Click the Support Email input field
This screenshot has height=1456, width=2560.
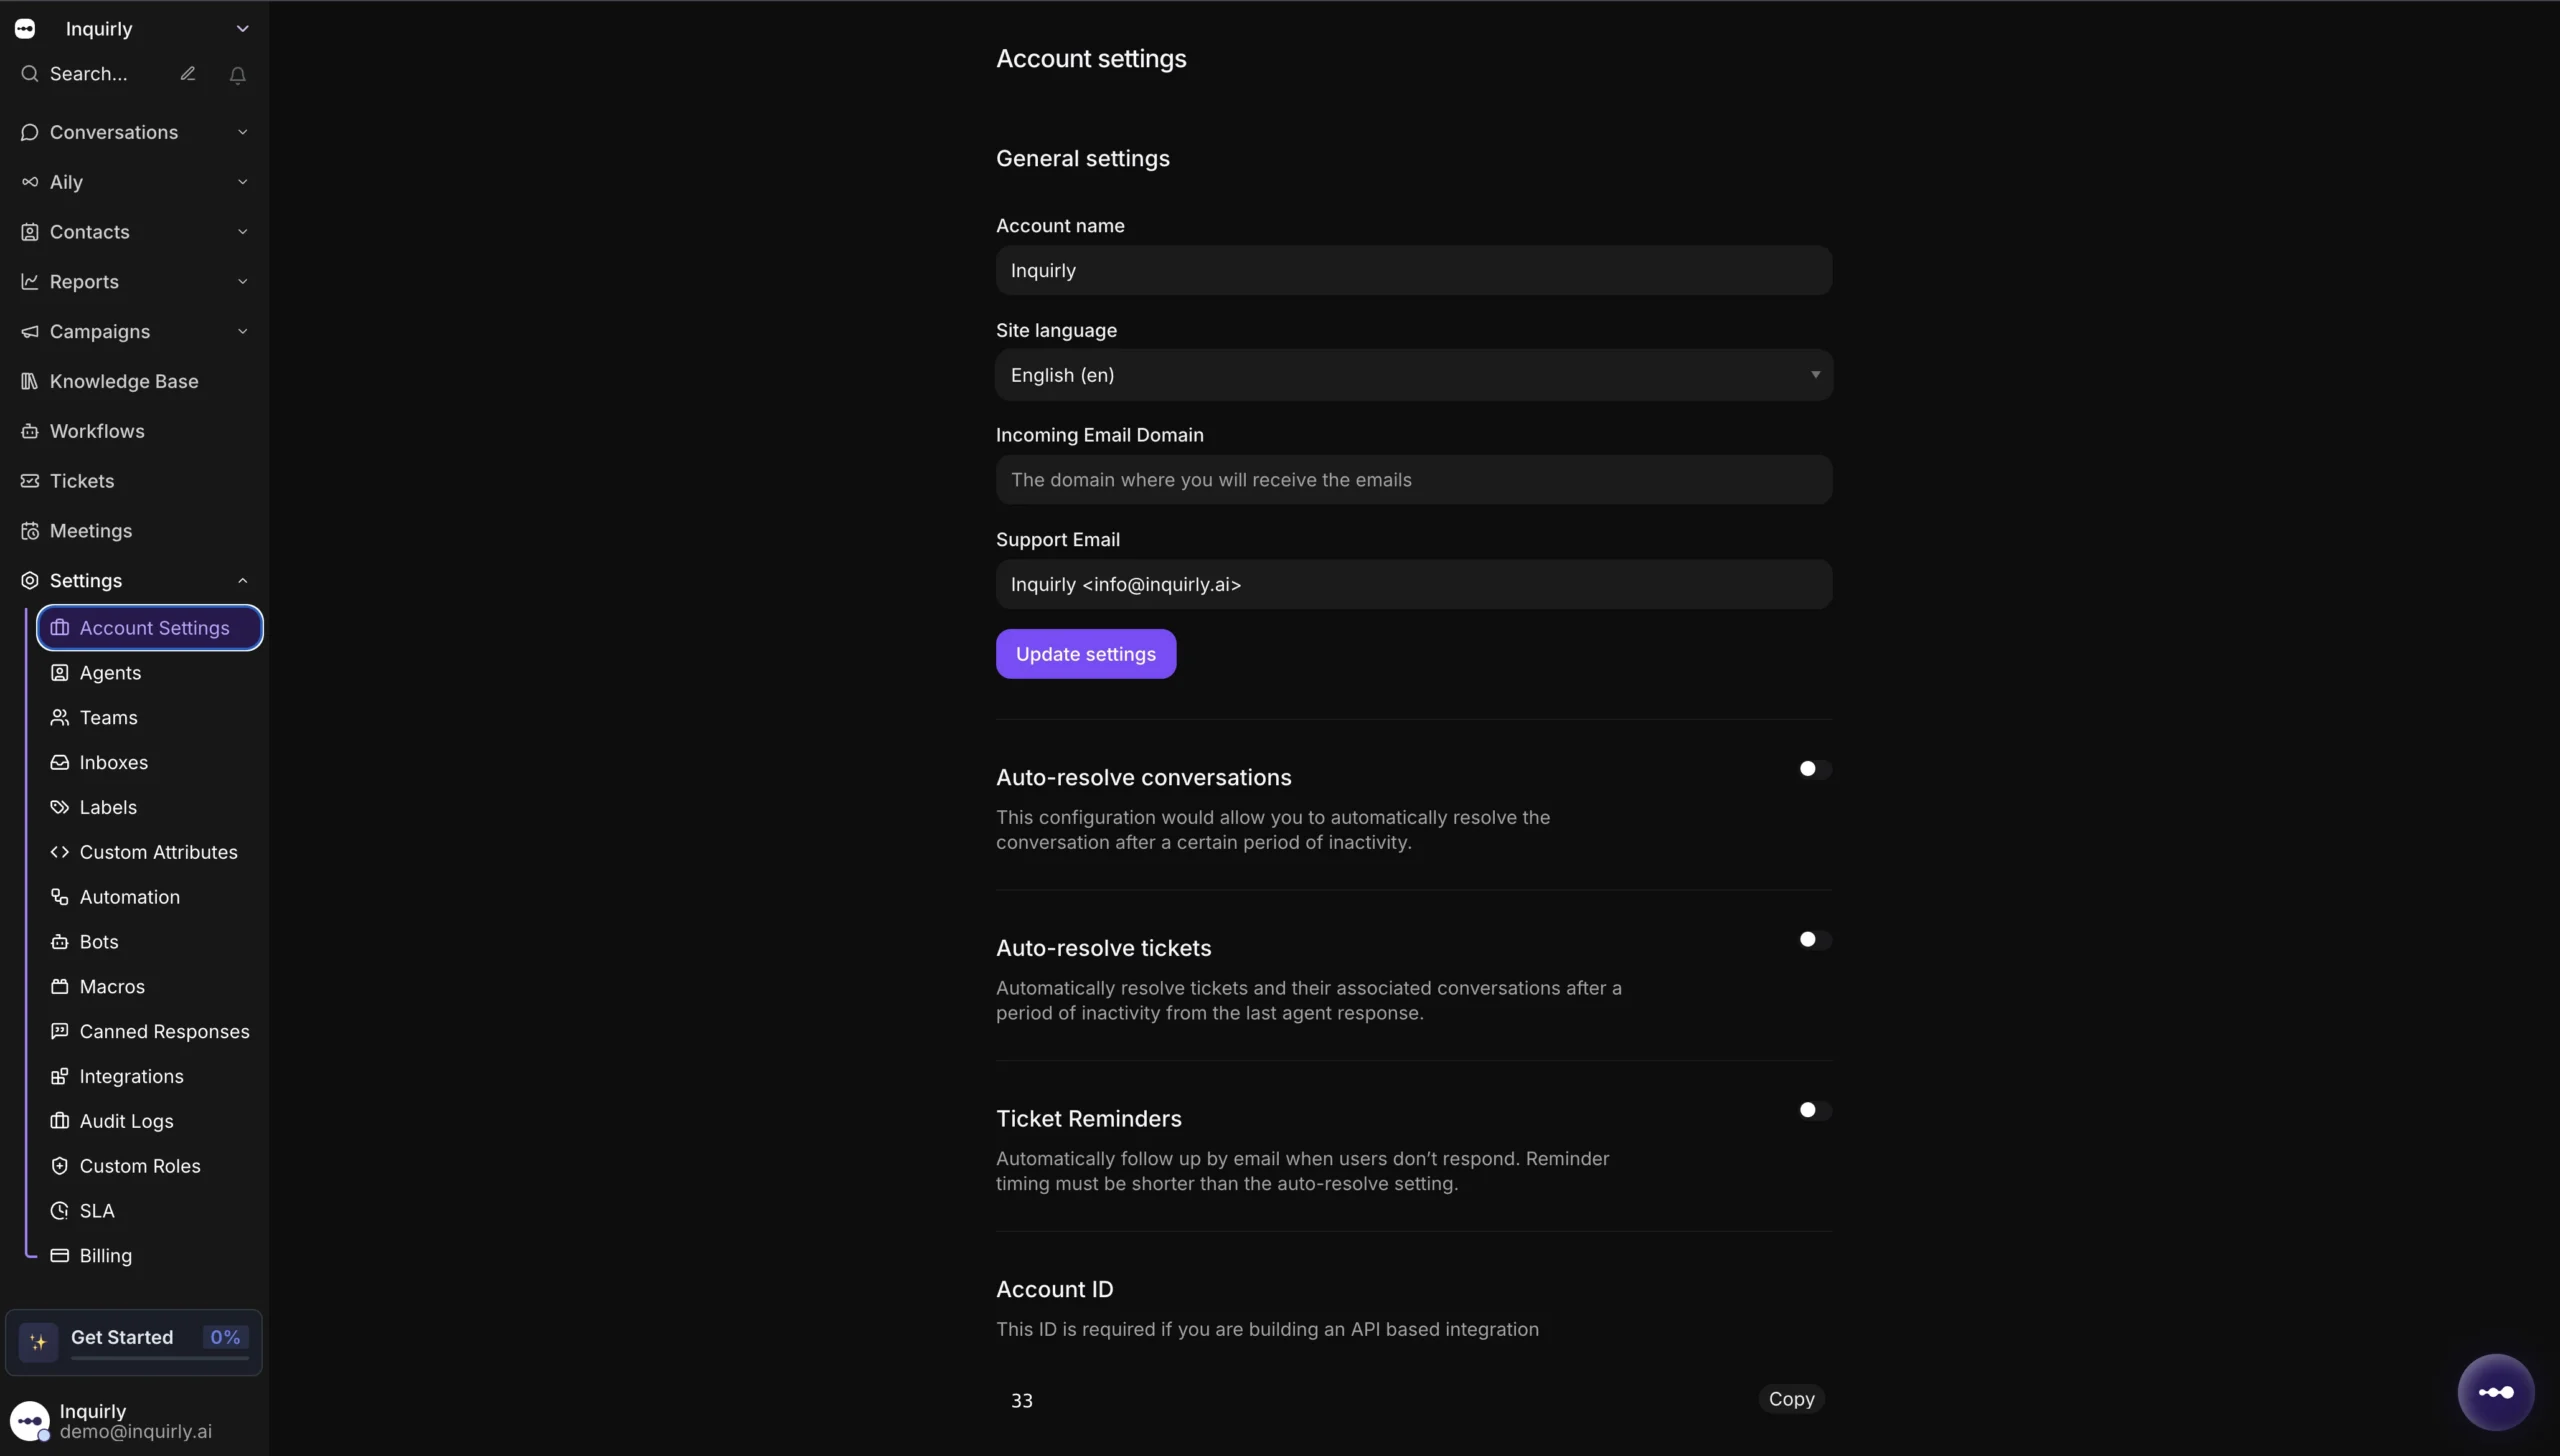point(1414,584)
